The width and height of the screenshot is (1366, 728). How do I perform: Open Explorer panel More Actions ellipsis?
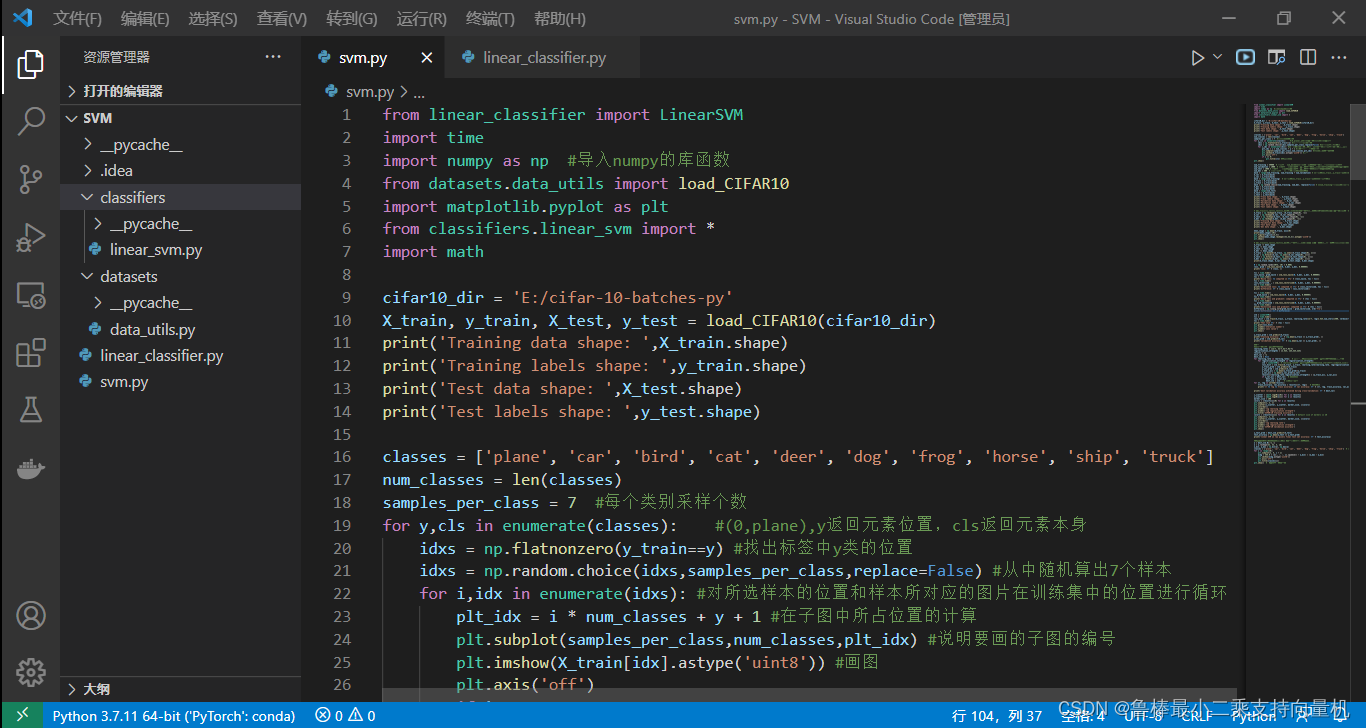pyautogui.click(x=273, y=57)
